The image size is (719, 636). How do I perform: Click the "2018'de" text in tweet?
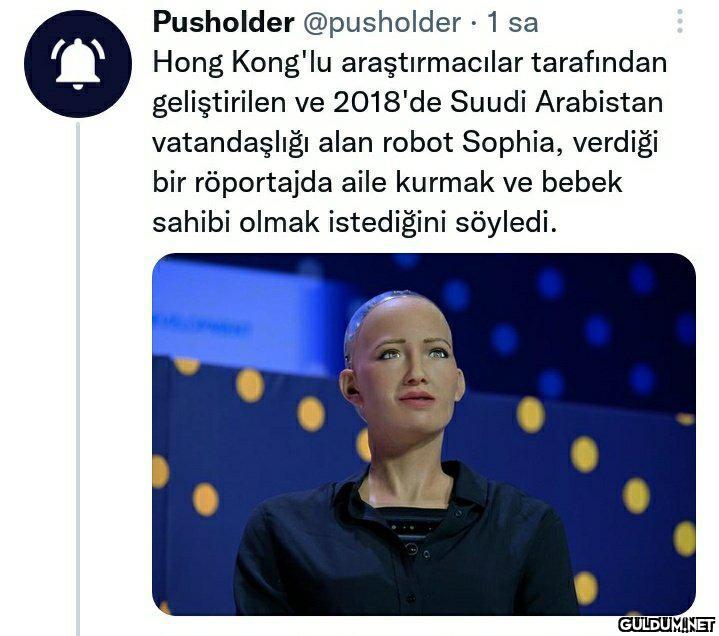(x=387, y=102)
